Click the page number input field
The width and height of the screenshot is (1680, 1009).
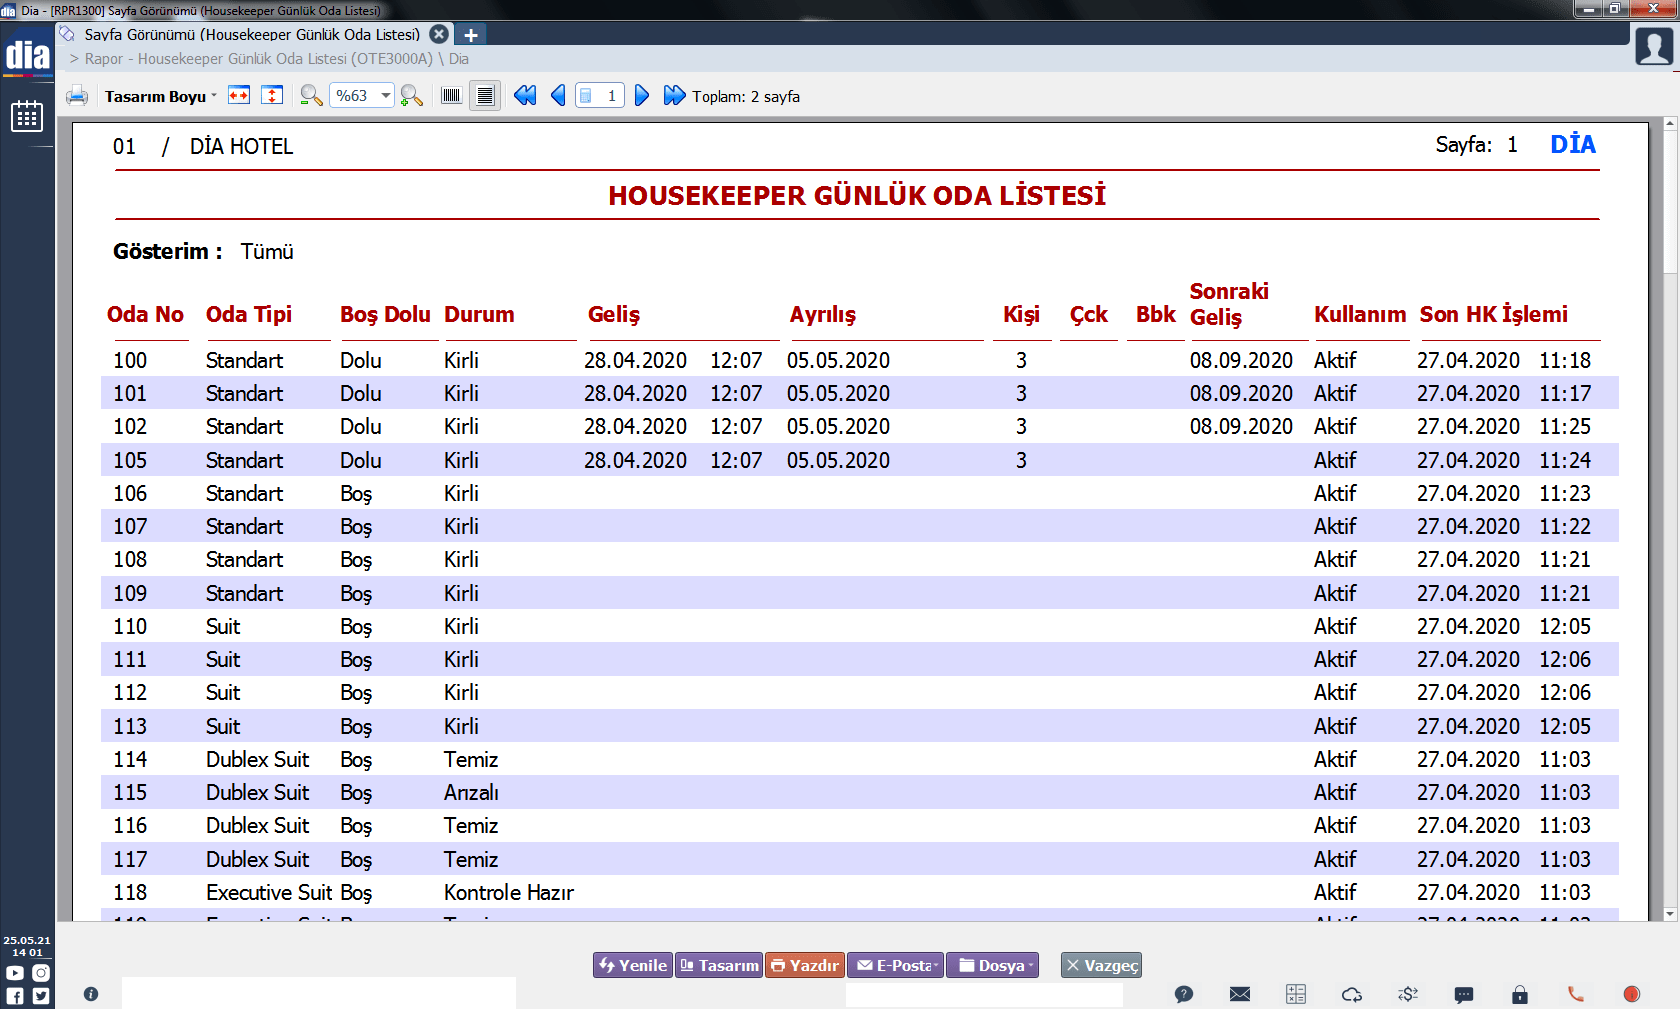point(600,96)
